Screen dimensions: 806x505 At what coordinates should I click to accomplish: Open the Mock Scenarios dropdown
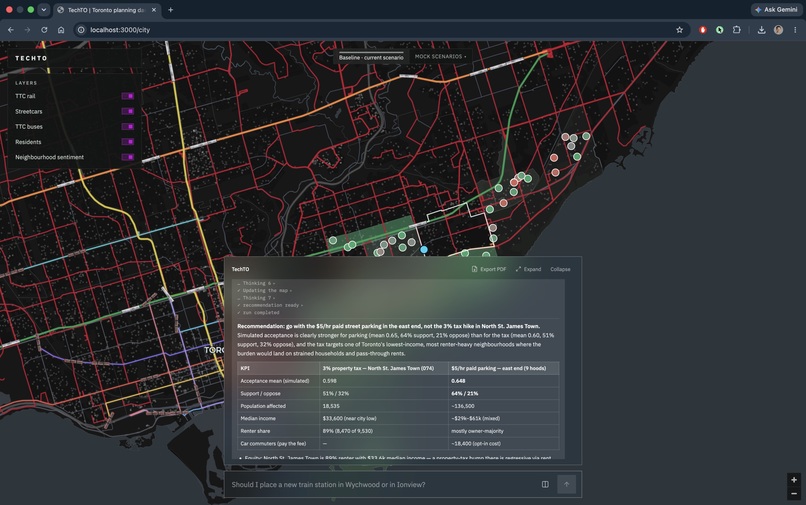(441, 57)
